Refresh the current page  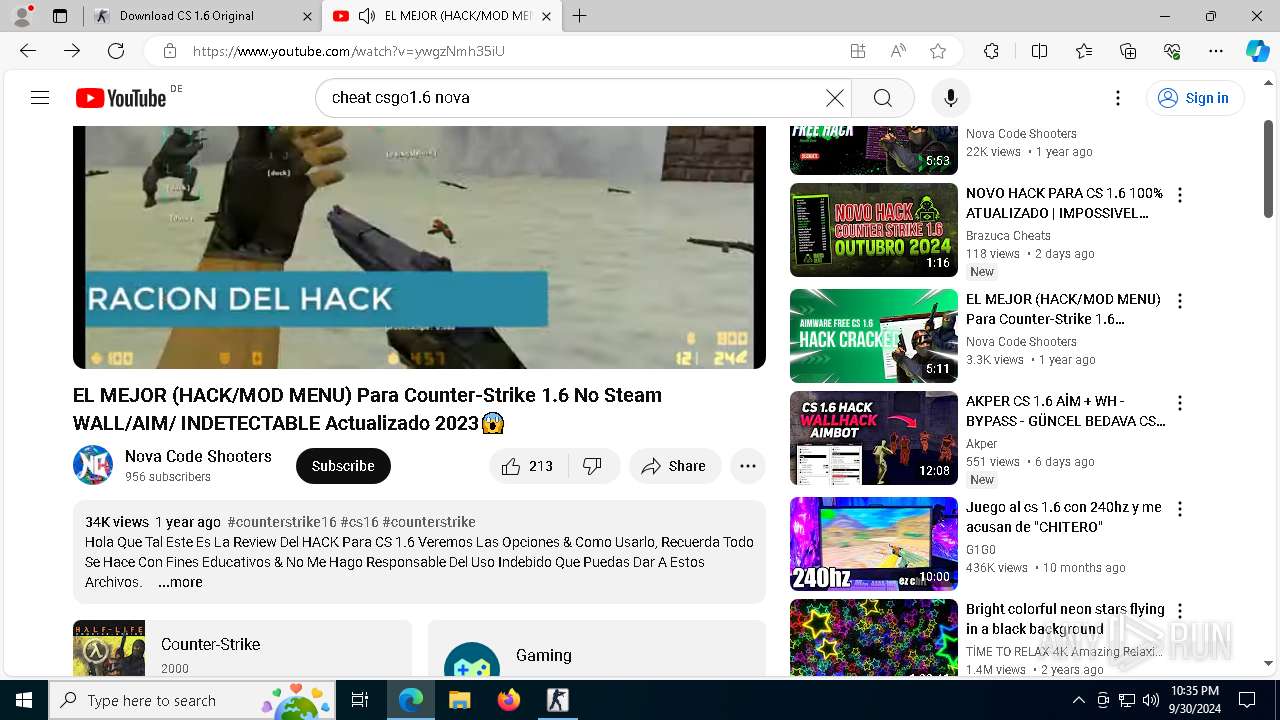116,51
